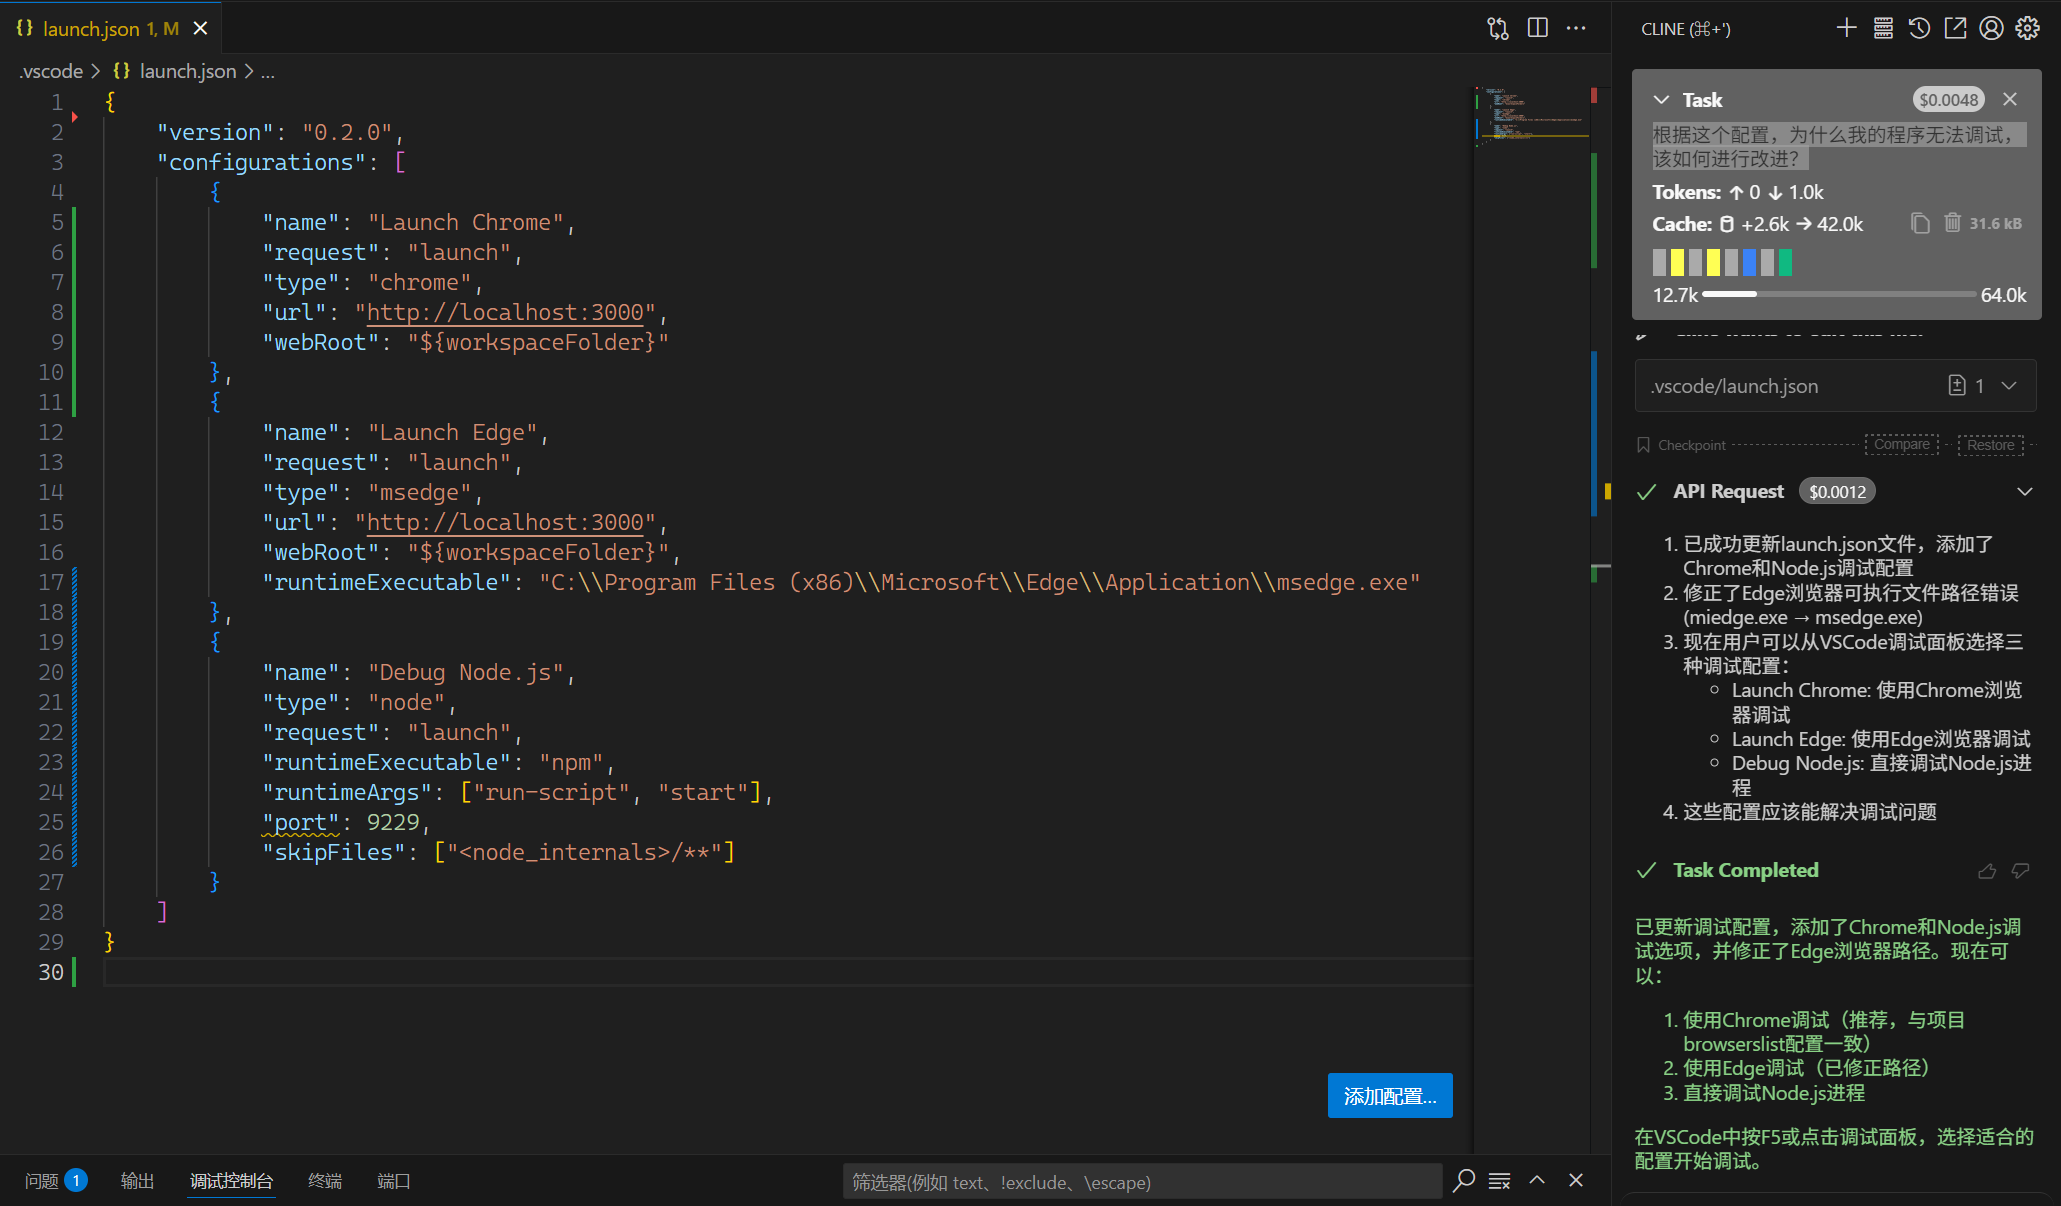The width and height of the screenshot is (2061, 1206).
Task: Open the 问题 panel tab
Action: click(x=45, y=1181)
